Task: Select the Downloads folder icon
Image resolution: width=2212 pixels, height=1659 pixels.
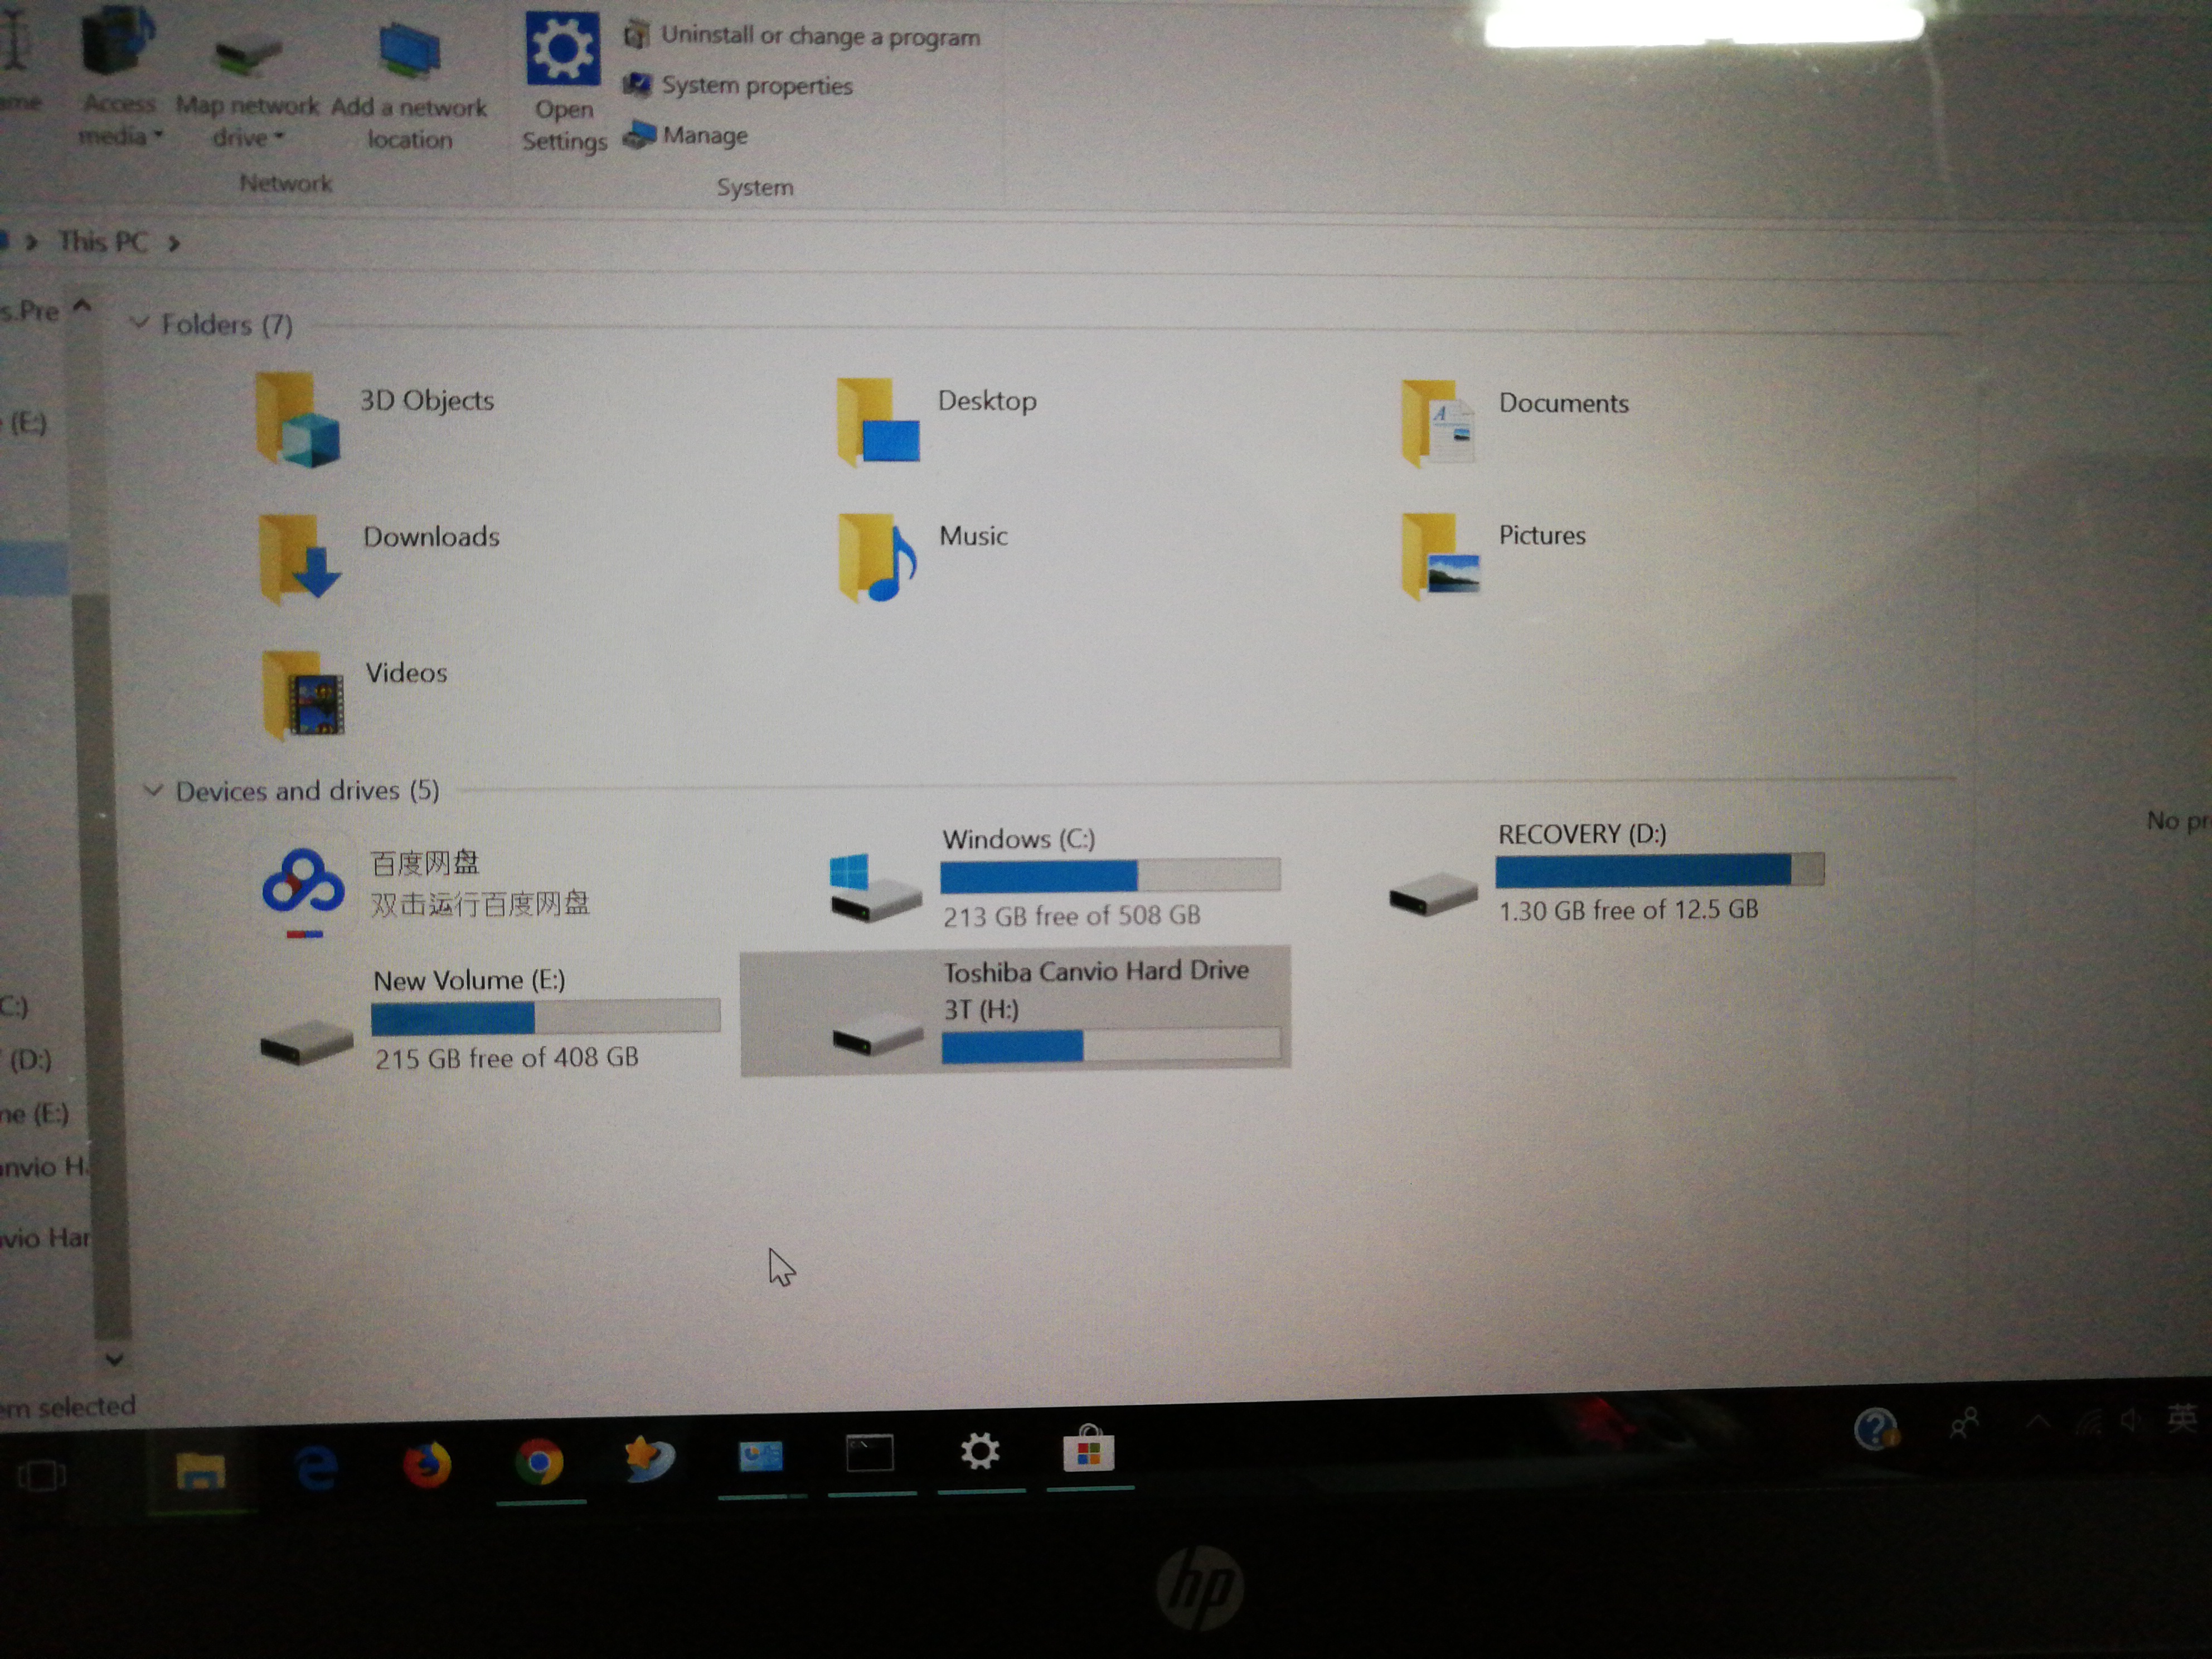Action: (x=299, y=558)
